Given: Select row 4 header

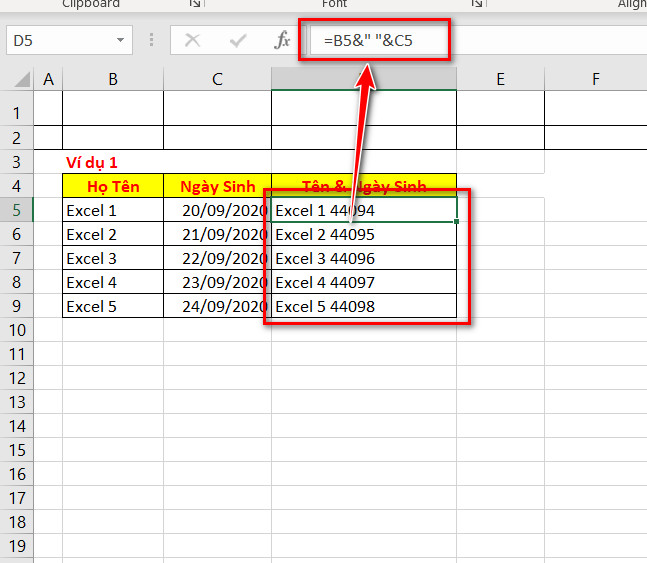Looking at the screenshot, I should (17, 186).
